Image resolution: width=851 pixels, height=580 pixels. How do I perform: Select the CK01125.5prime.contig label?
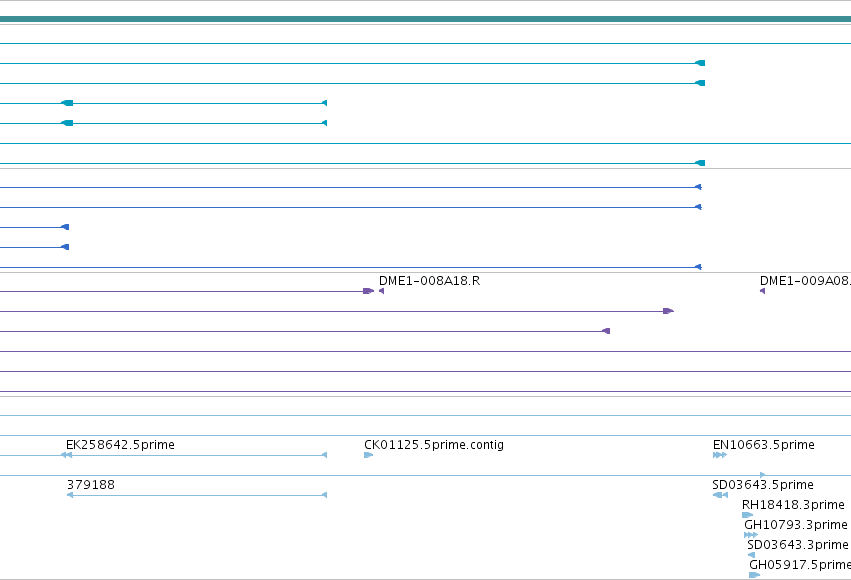click(x=434, y=445)
